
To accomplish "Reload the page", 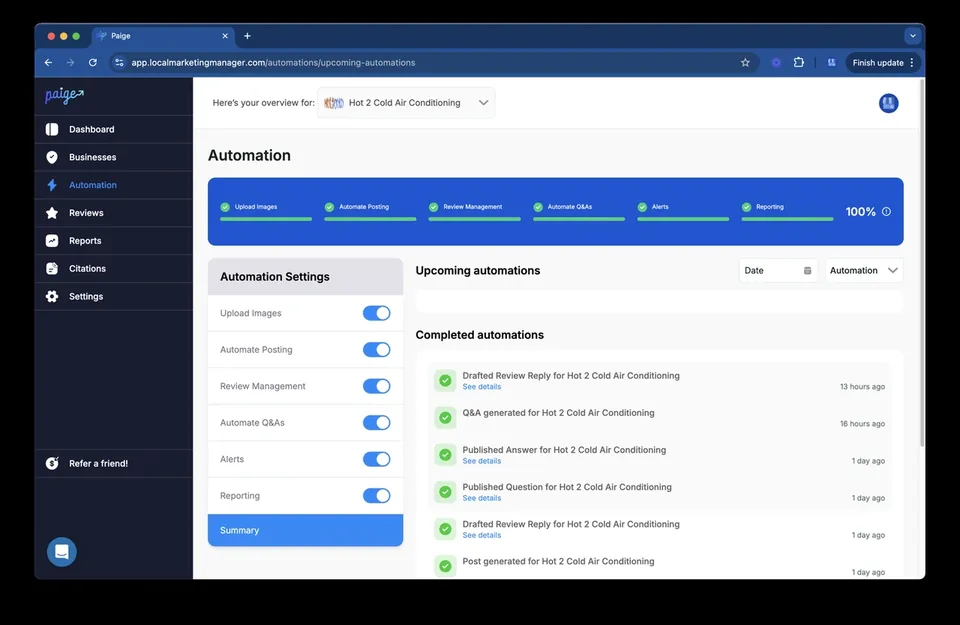I will 92,62.
